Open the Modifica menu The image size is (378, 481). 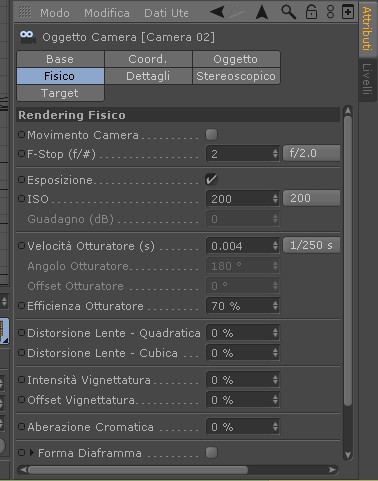click(x=107, y=13)
